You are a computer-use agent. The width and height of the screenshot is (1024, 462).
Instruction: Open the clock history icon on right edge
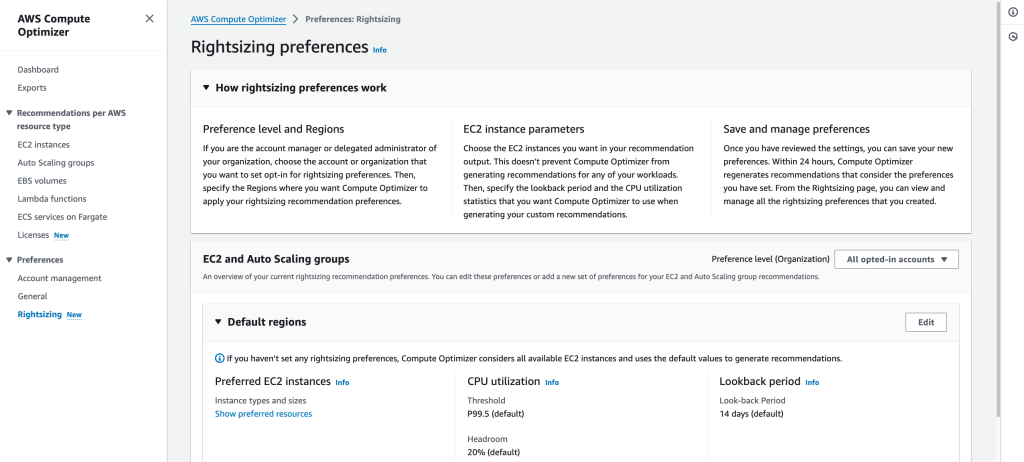(x=1013, y=37)
